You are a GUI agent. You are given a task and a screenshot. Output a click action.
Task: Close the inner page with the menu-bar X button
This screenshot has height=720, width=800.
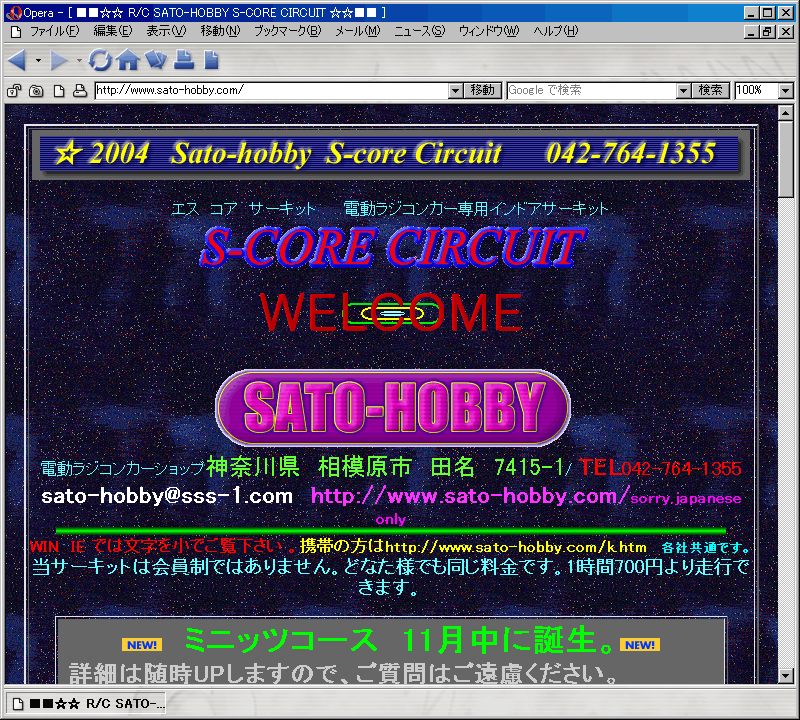pos(786,32)
